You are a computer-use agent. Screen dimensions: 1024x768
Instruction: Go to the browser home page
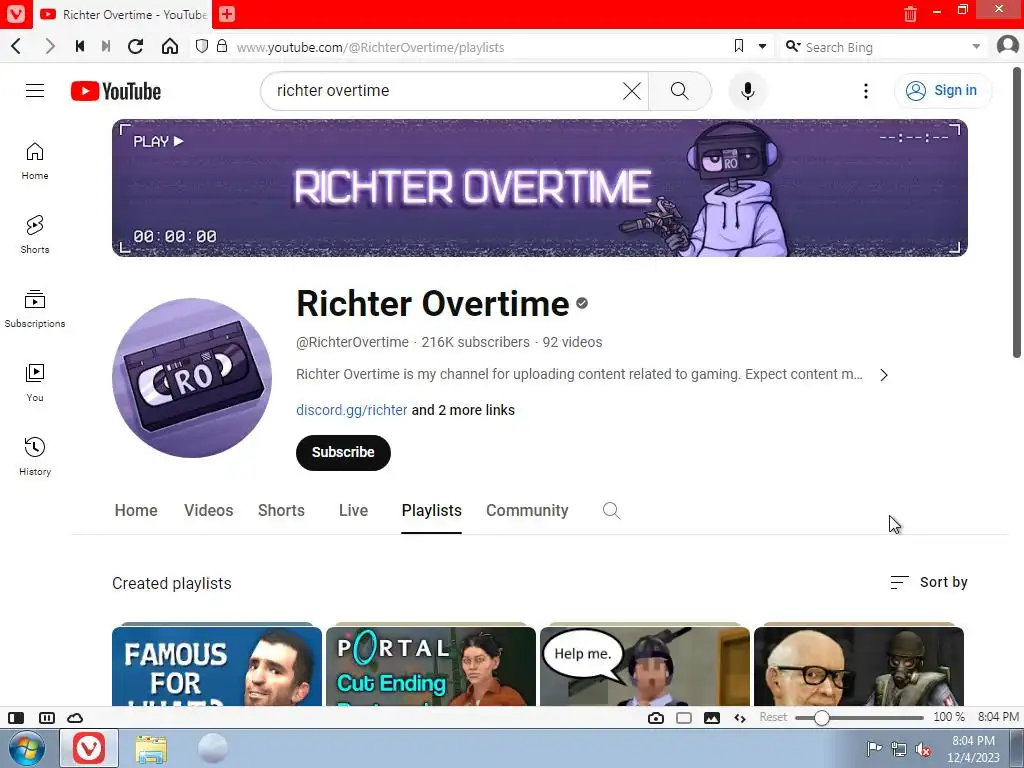tap(170, 46)
